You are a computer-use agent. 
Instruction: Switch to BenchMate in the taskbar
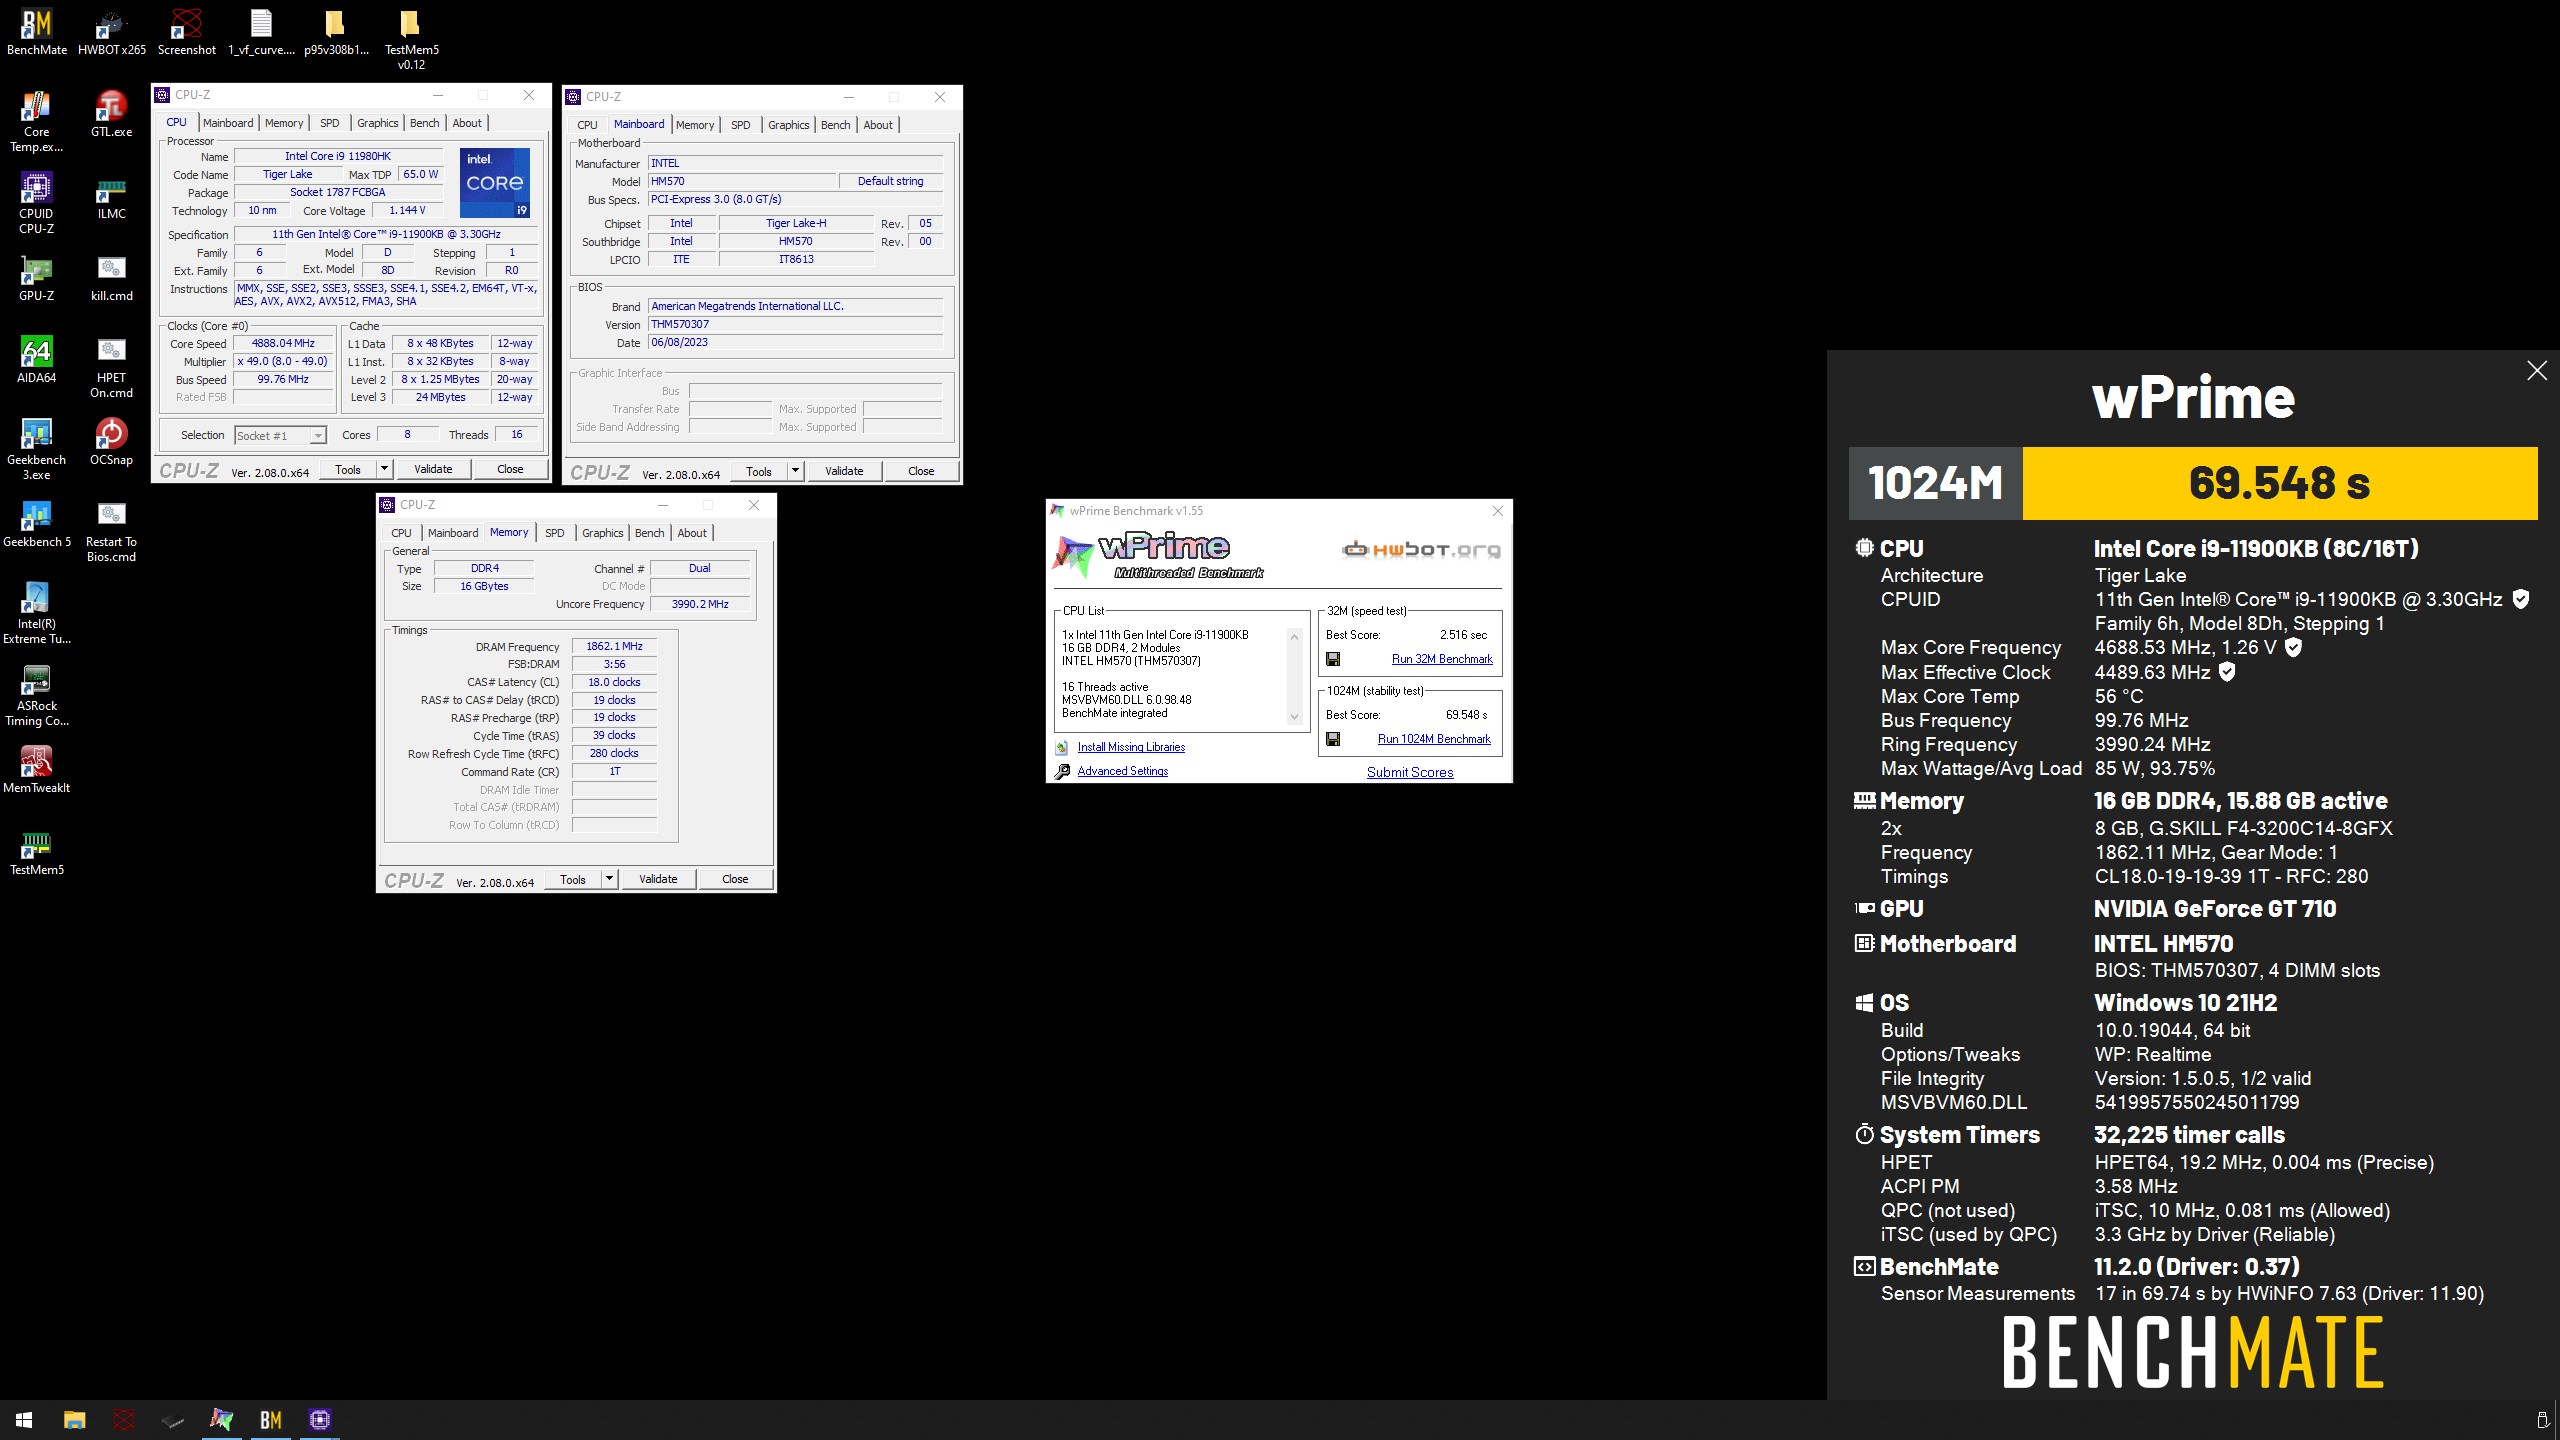tap(270, 1420)
